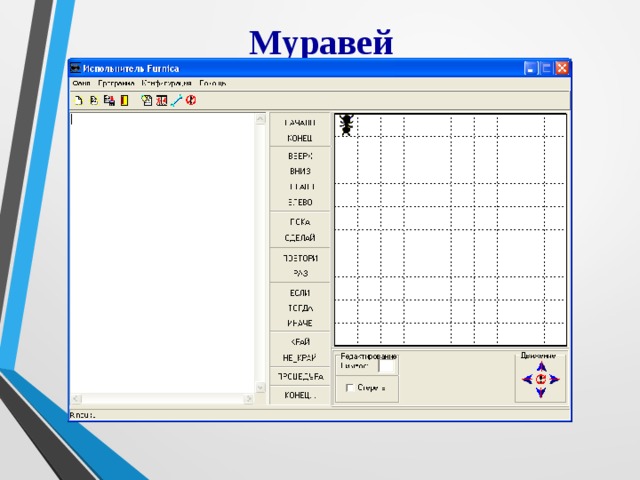This screenshot has height=480, width=640.
Task: Insert the КОНЕЦ command below НАЧАЛО
Action: [x=300, y=138]
